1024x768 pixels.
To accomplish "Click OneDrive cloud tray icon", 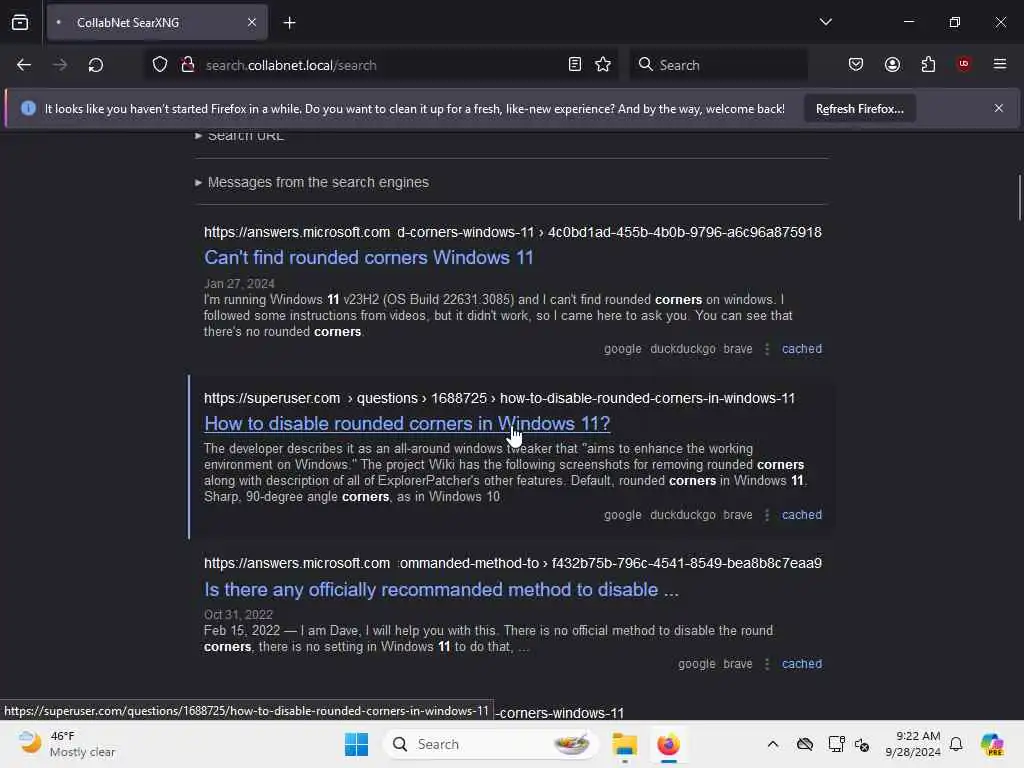I will click(805, 744).
